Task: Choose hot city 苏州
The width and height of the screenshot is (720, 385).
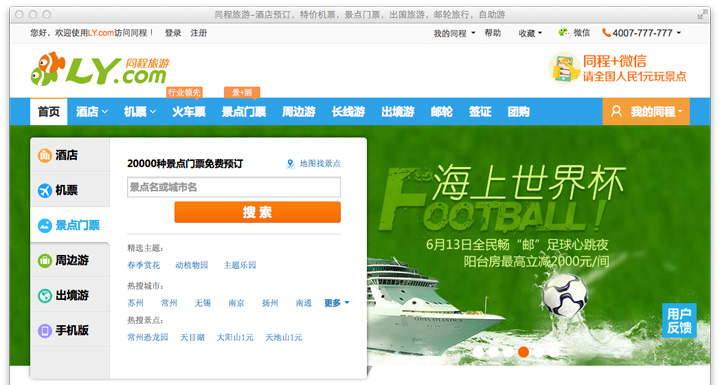Action: [x=135, y=303]
